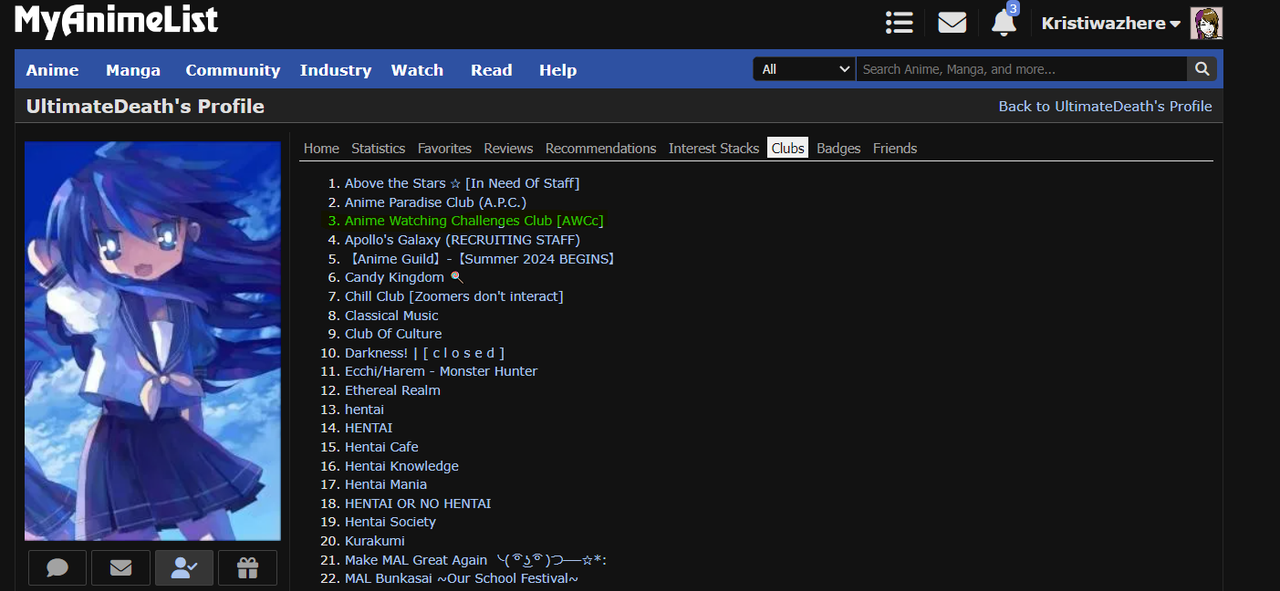Open the Kristiwazhere user avatar

click(1206, 23)
